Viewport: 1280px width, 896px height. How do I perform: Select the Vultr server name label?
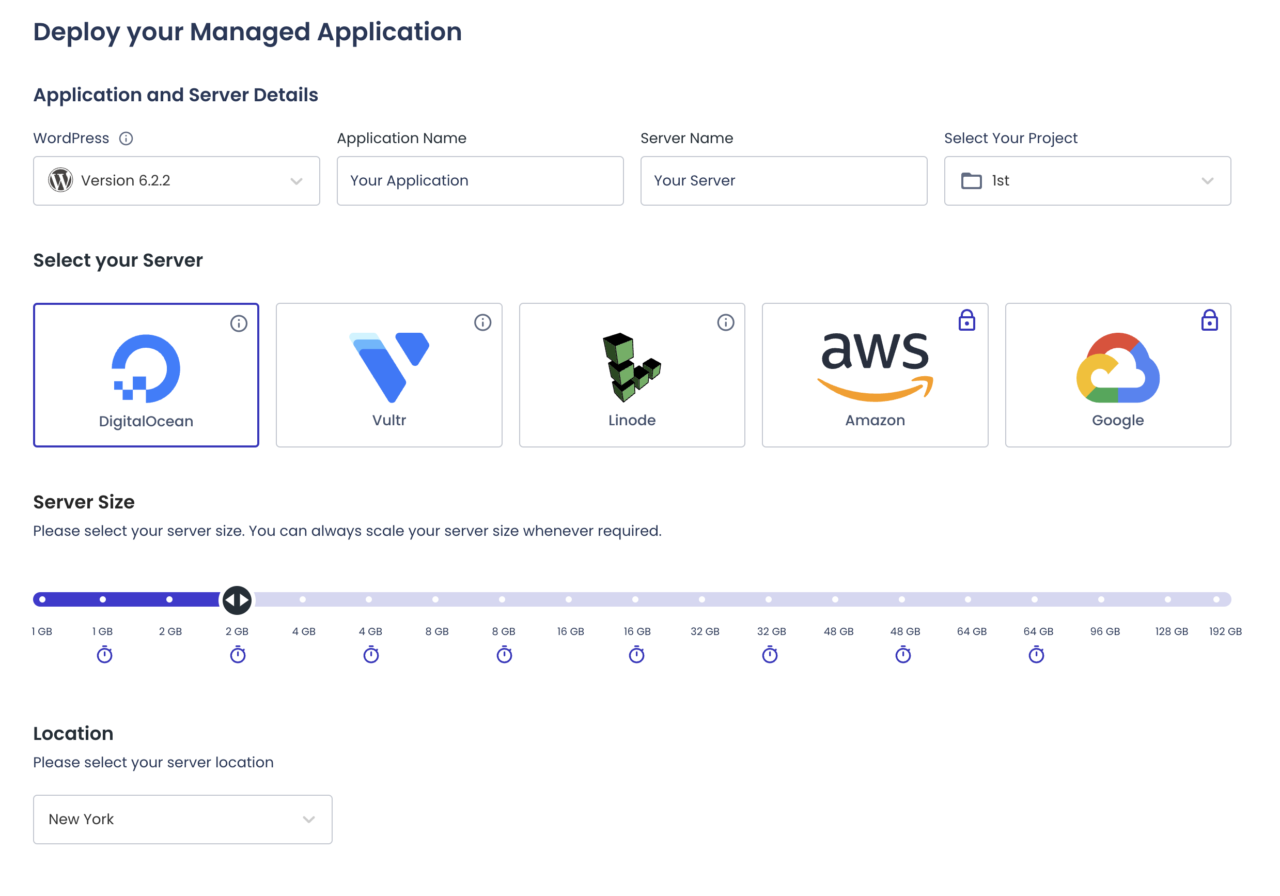pyautogui.click(x=389, y=420)
